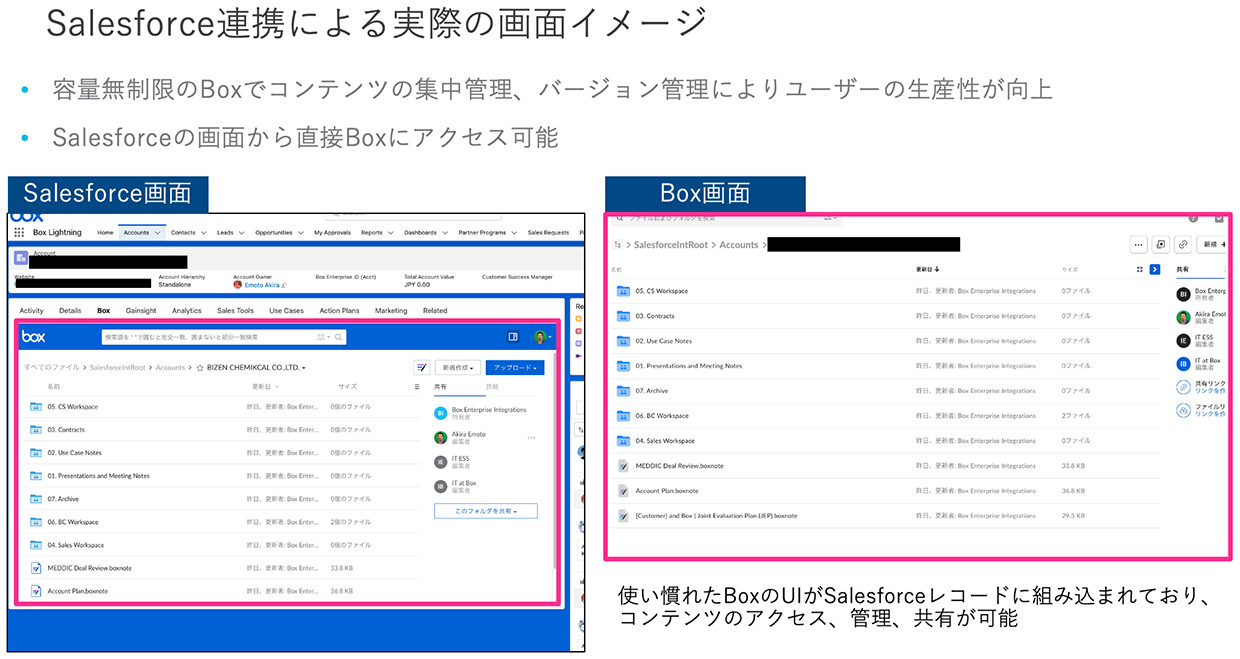The height and width of the screenshot is (659, 1240).
Task: Click the 07. Archive folder icon in Box screen
Action: coord(623,391)
